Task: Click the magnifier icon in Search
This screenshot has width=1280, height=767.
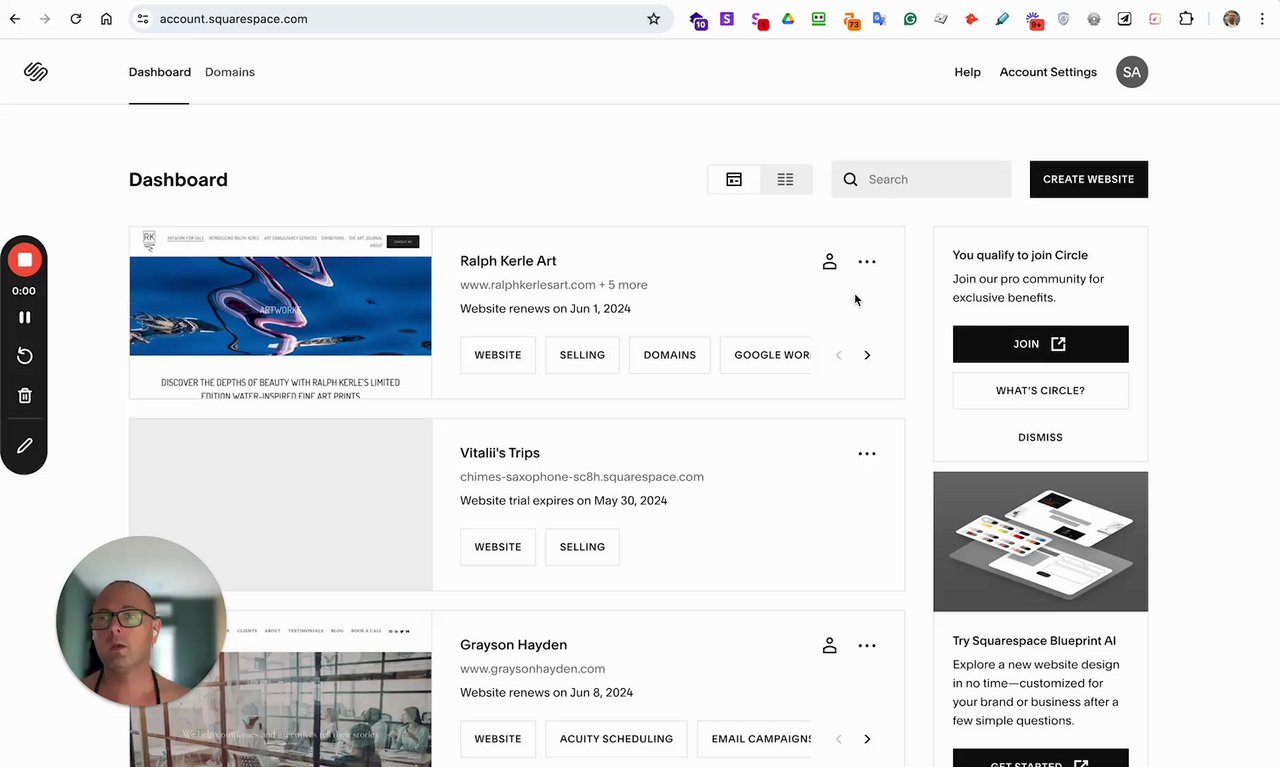Action: (850, 179)
